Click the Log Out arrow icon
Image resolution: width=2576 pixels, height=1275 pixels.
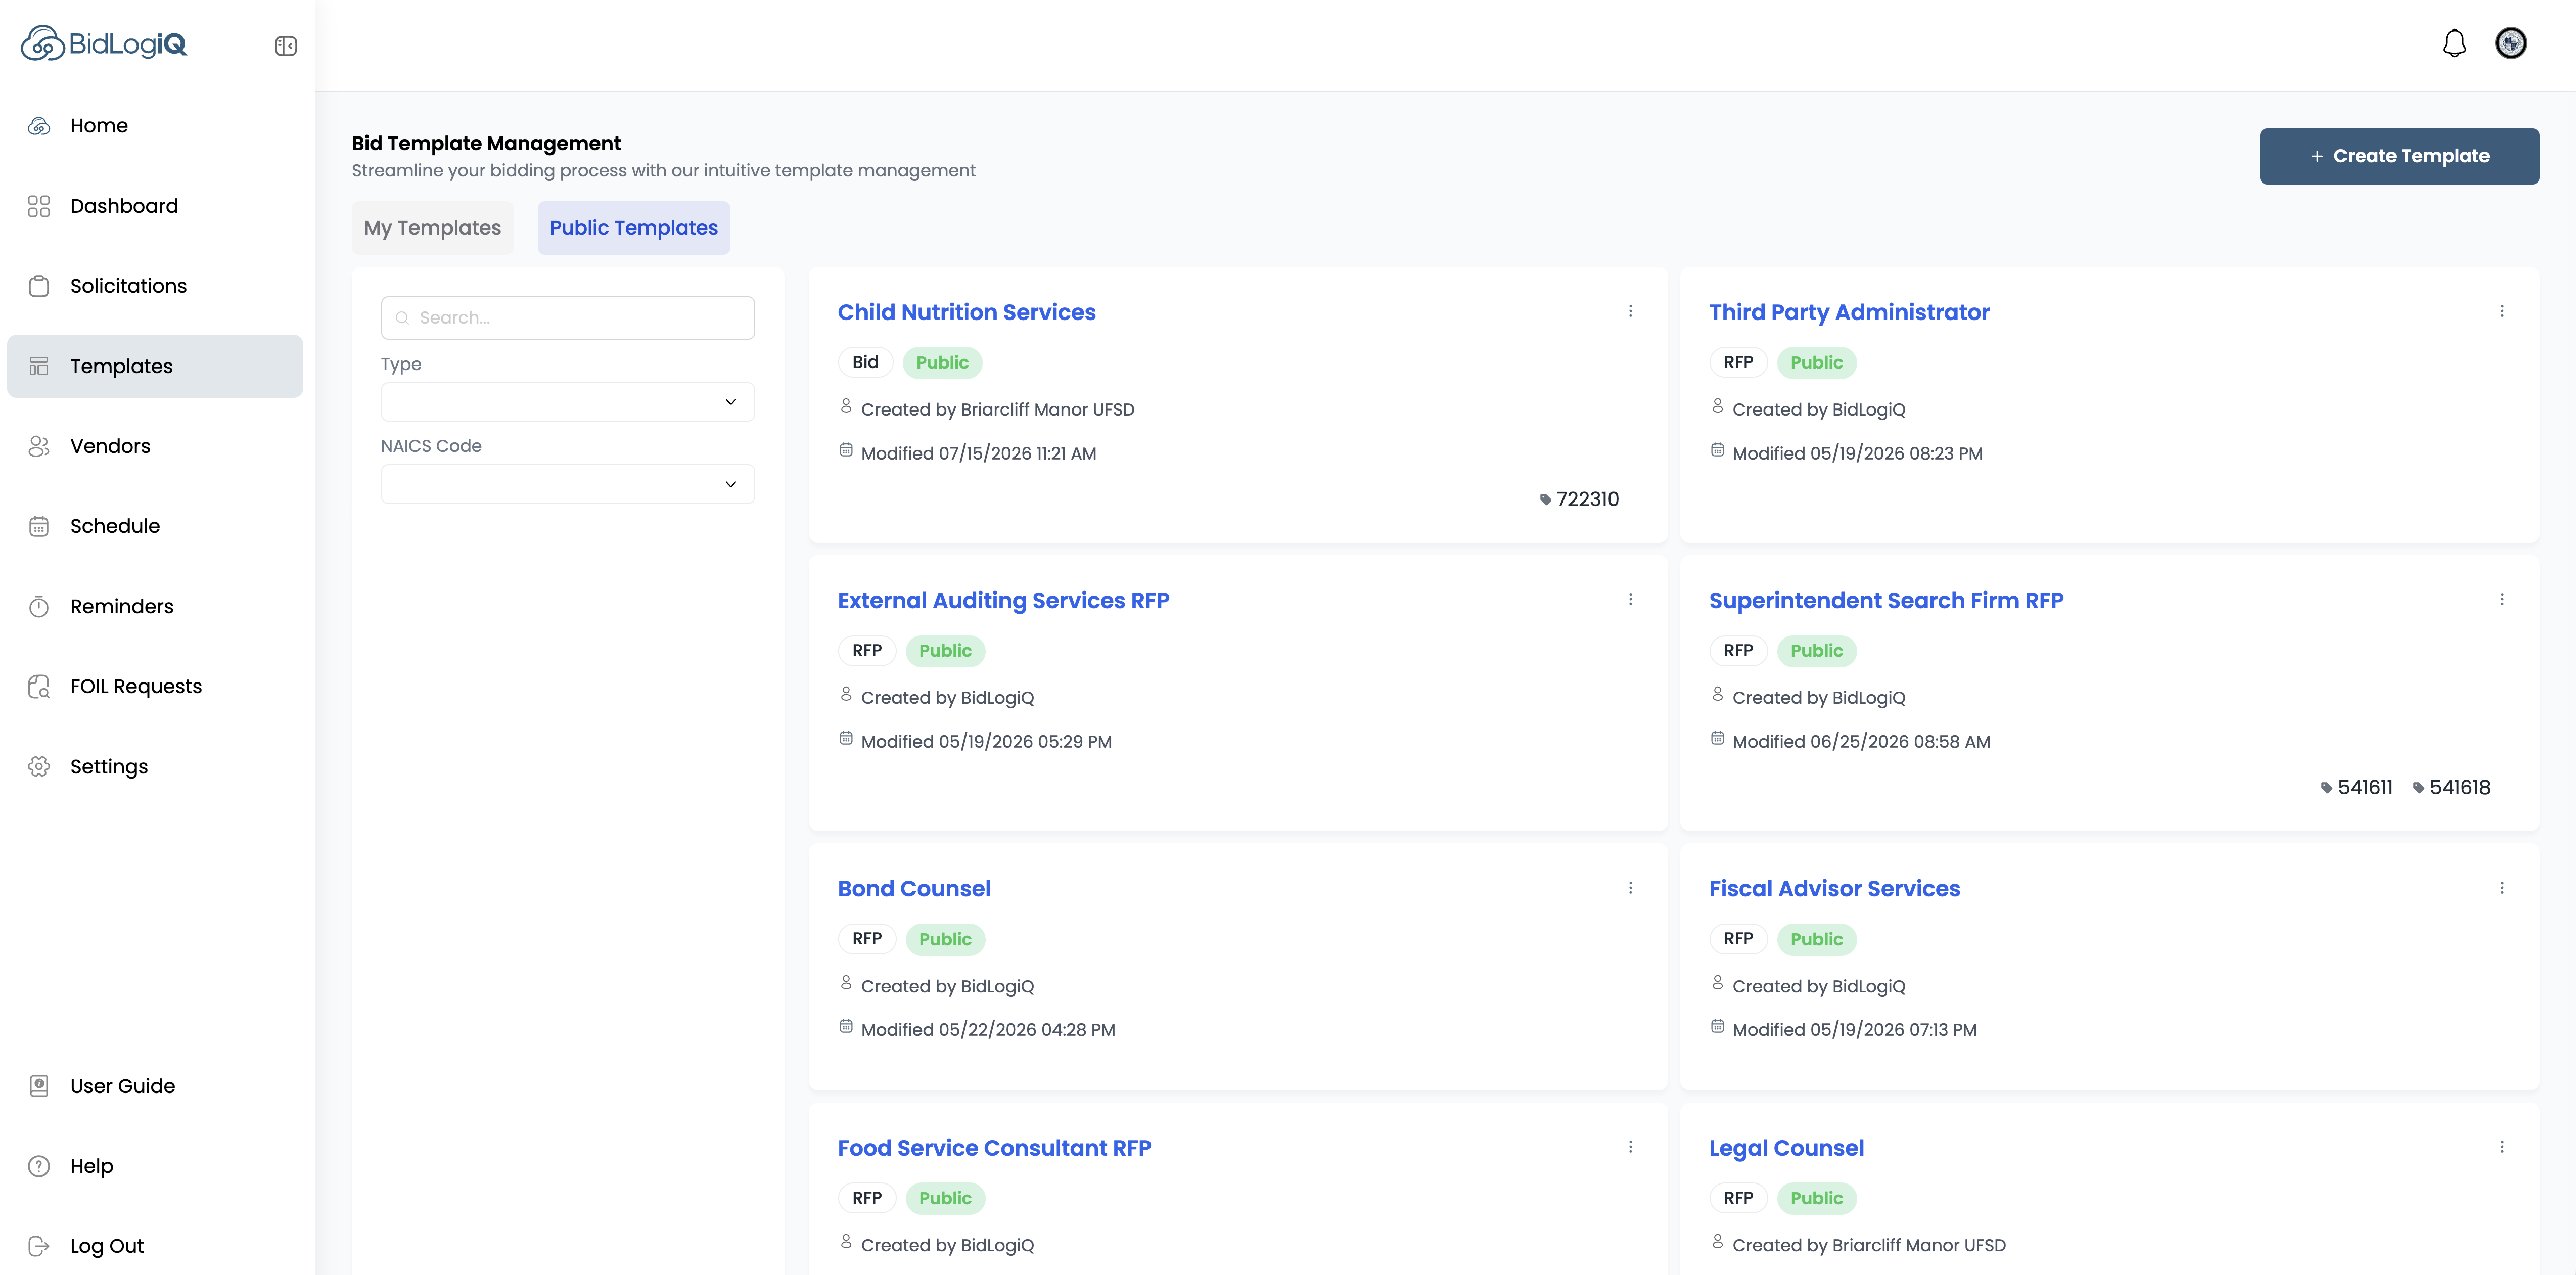39,1246
